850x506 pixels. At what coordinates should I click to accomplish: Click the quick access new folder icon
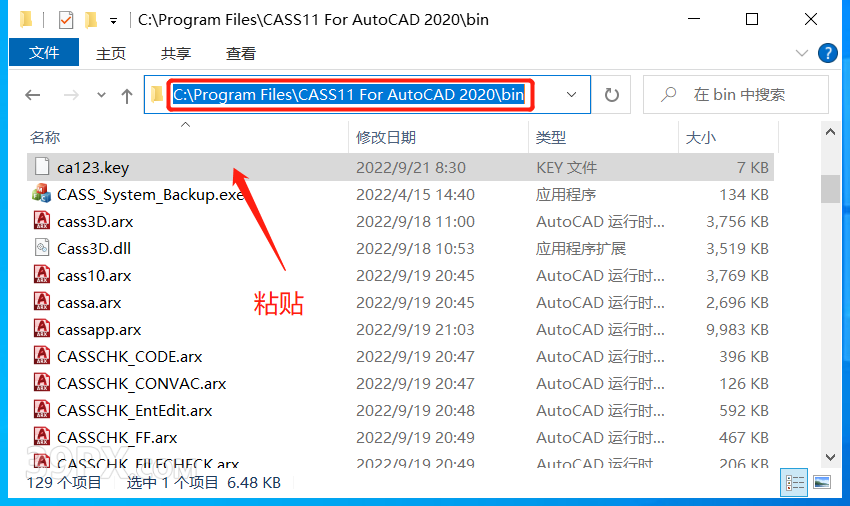pos(91,20)
